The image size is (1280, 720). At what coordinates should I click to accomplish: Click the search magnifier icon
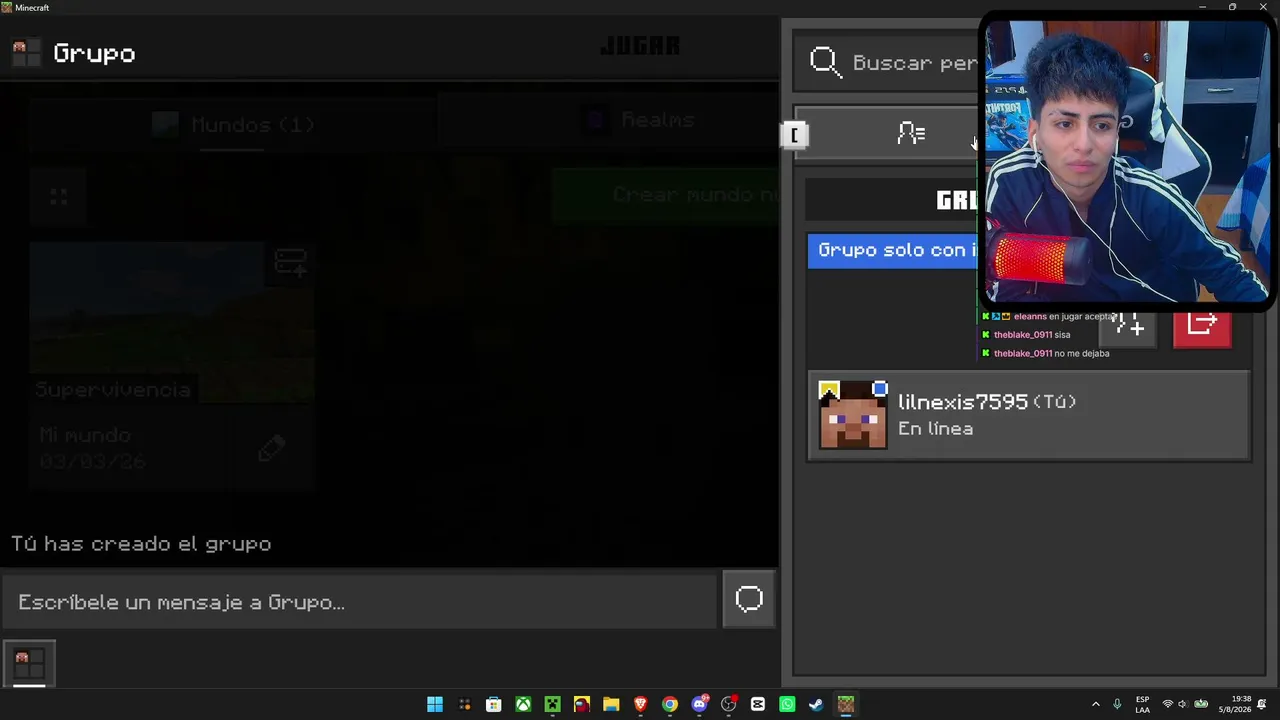coord(825,62)
